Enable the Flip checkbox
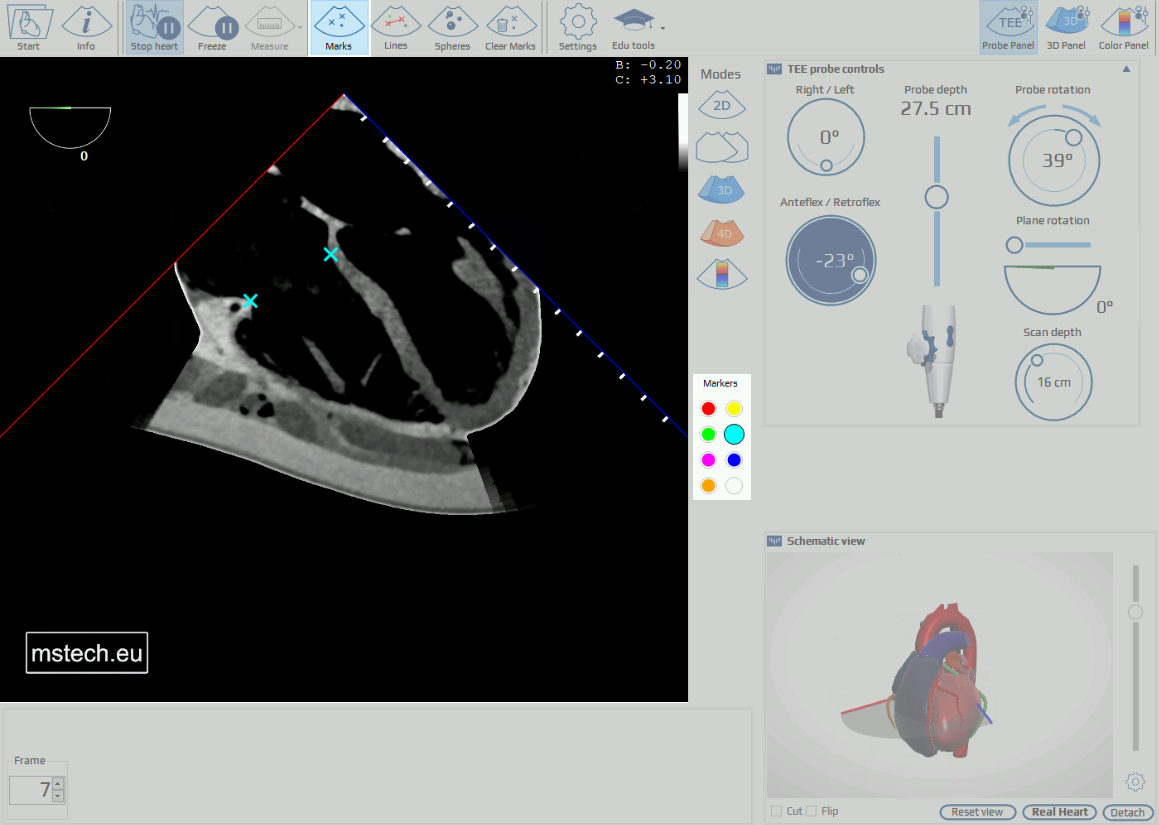1159x825 pixels. tap(812, 811)
